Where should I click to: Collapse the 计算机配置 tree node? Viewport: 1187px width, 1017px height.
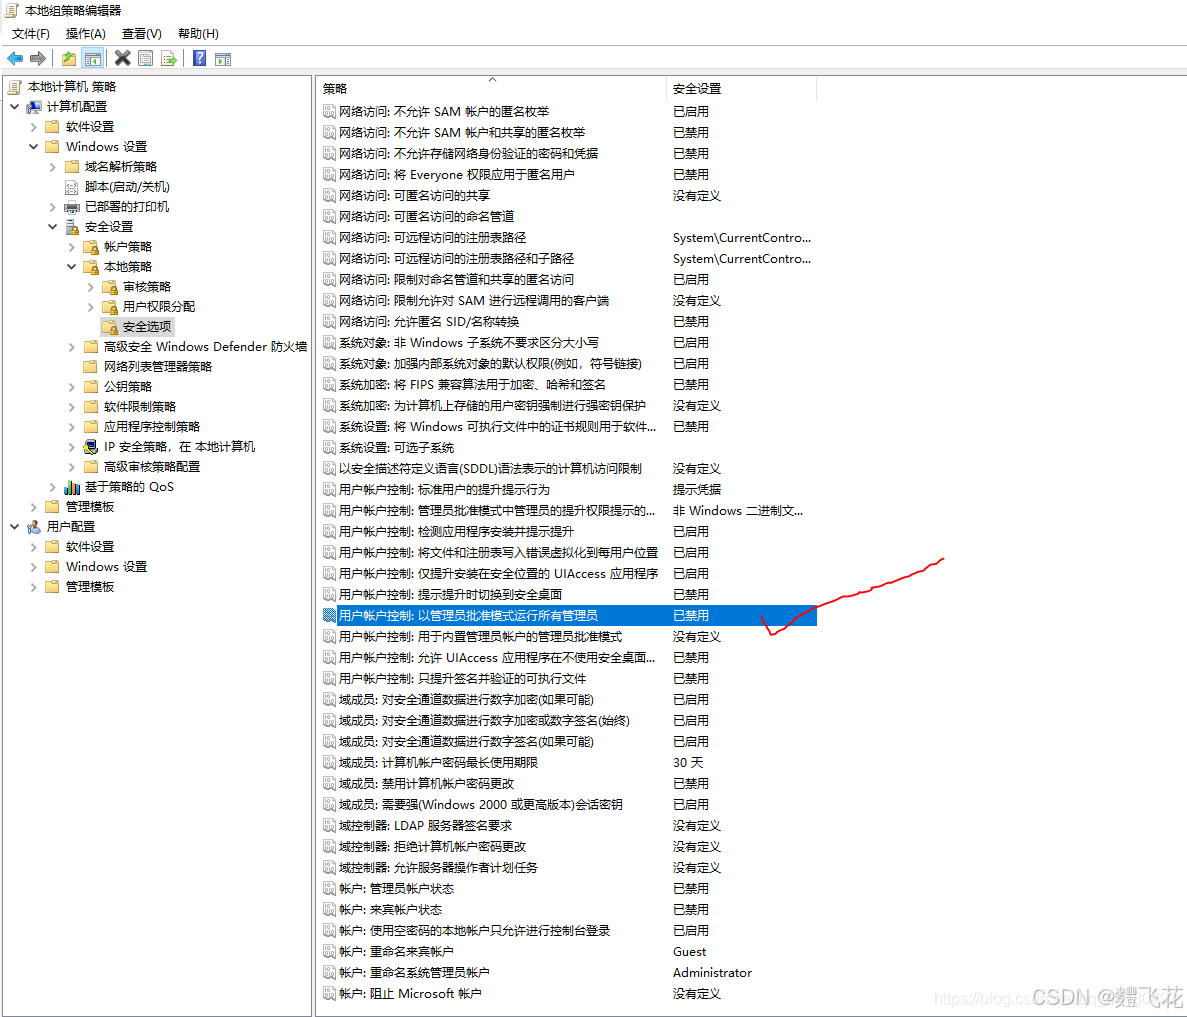[x=14, y=107]
